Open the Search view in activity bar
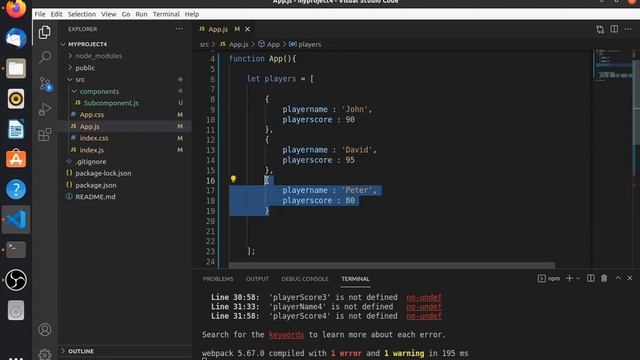640x360 pixels. pyautogui.click(x=45, y=57)
